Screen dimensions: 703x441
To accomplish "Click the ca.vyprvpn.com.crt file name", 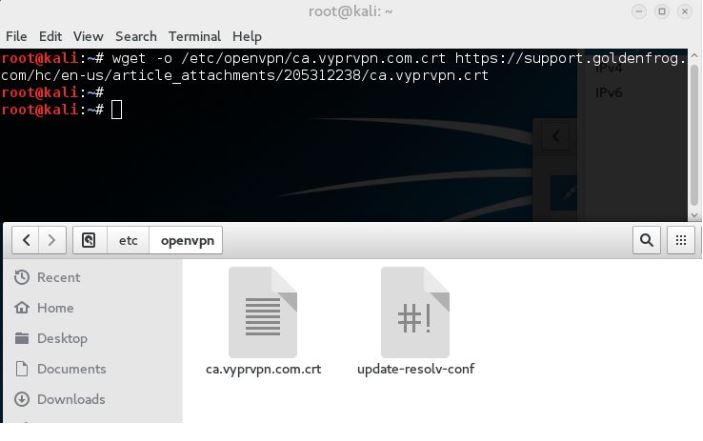I will (x=263, y=369).
